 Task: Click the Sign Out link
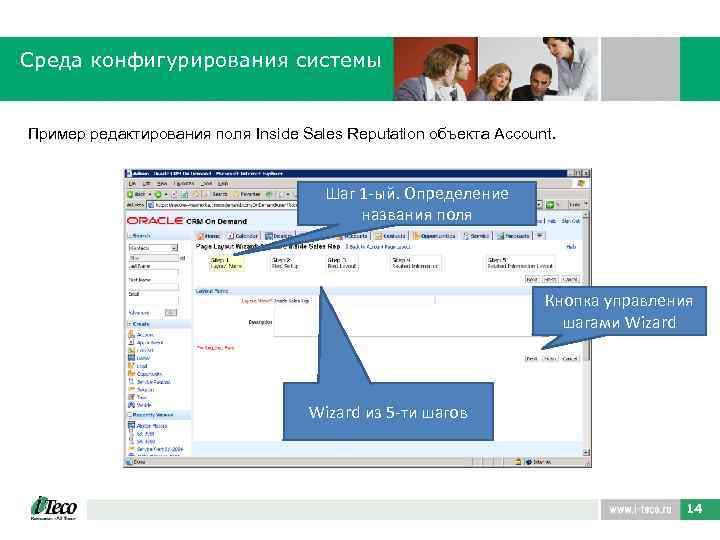click(x=571, y=221)
